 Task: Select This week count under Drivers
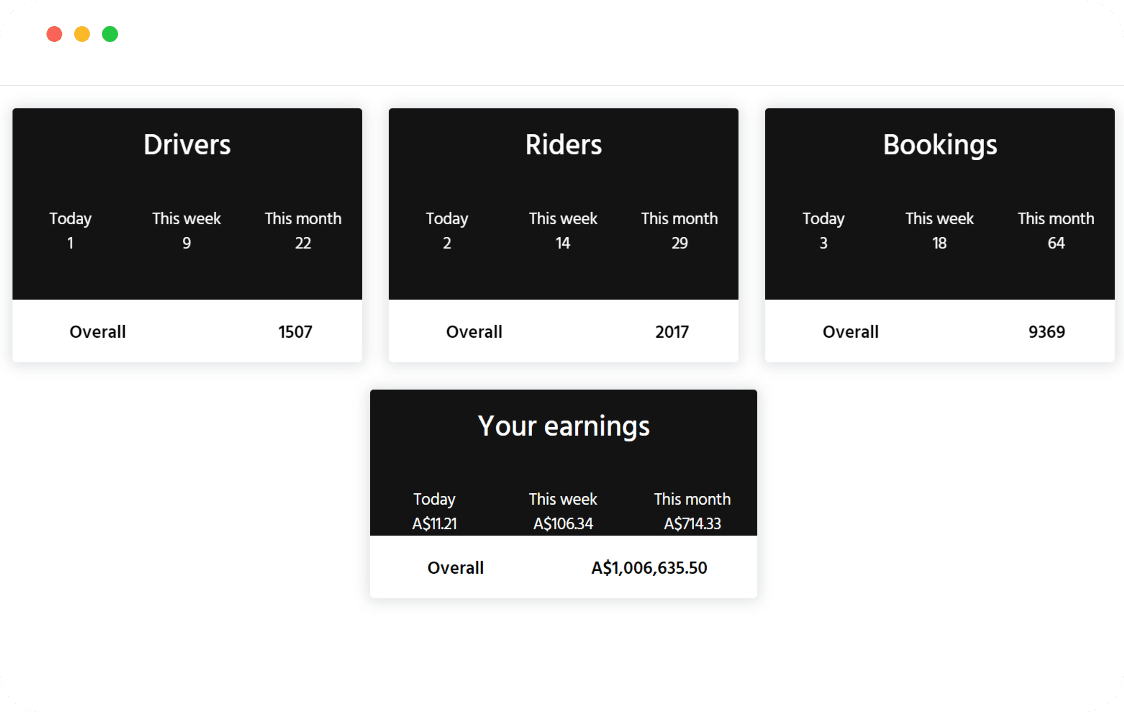pos(186,242)
